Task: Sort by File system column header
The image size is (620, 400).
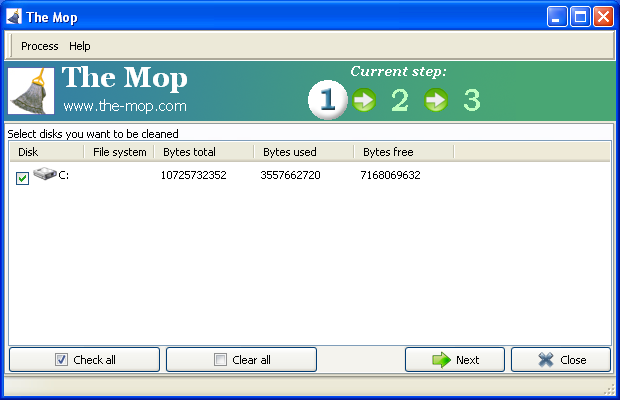Action: pos(119,152)
